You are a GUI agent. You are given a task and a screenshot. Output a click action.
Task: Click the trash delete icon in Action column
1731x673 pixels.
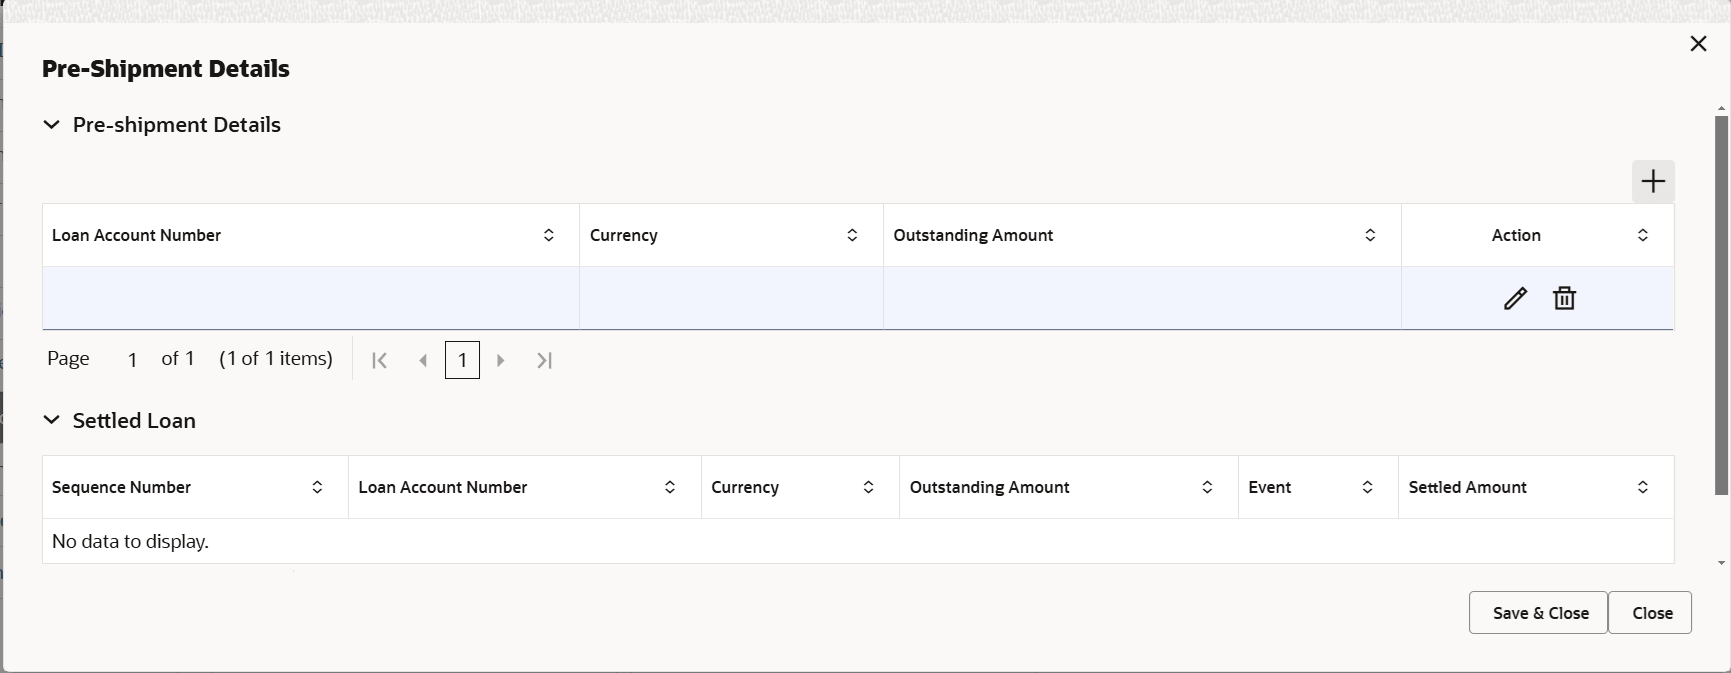[1564, 298]
